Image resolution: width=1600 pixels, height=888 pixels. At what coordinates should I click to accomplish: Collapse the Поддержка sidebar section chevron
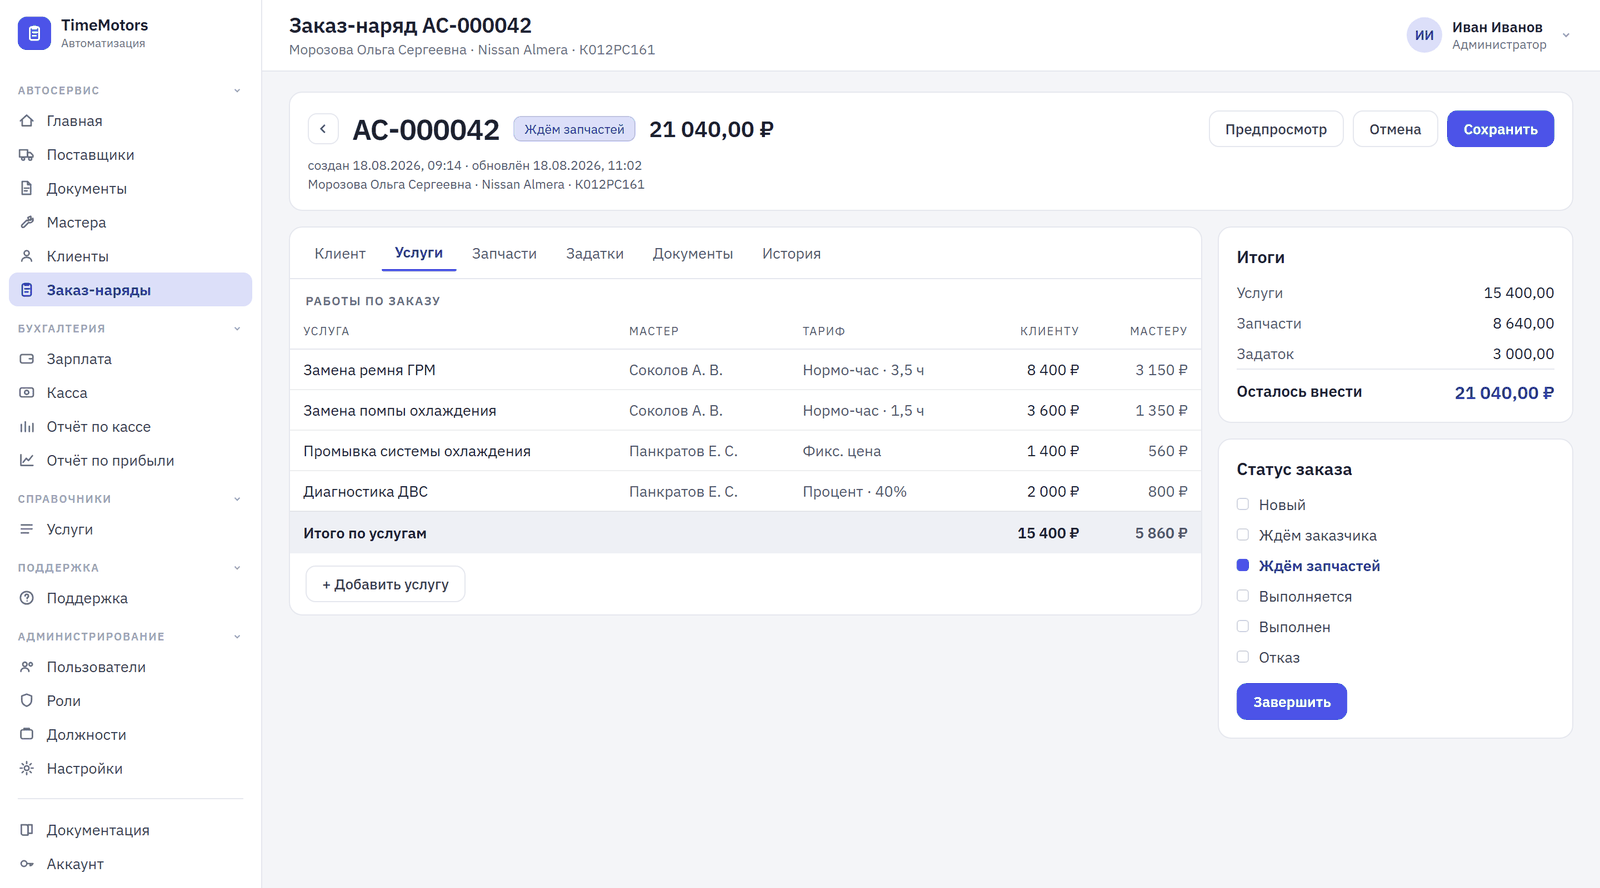(x=237, y=568)
